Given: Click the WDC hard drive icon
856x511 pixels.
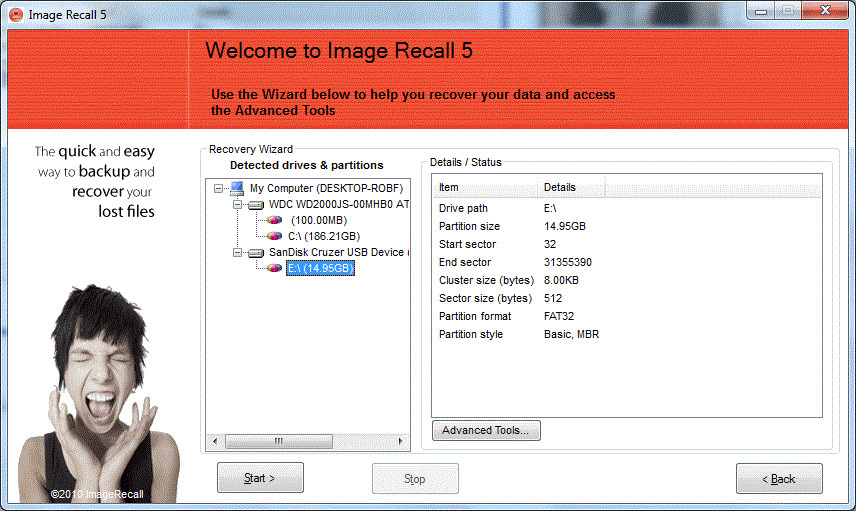Looking at the screenshot, I should point(255,205).
